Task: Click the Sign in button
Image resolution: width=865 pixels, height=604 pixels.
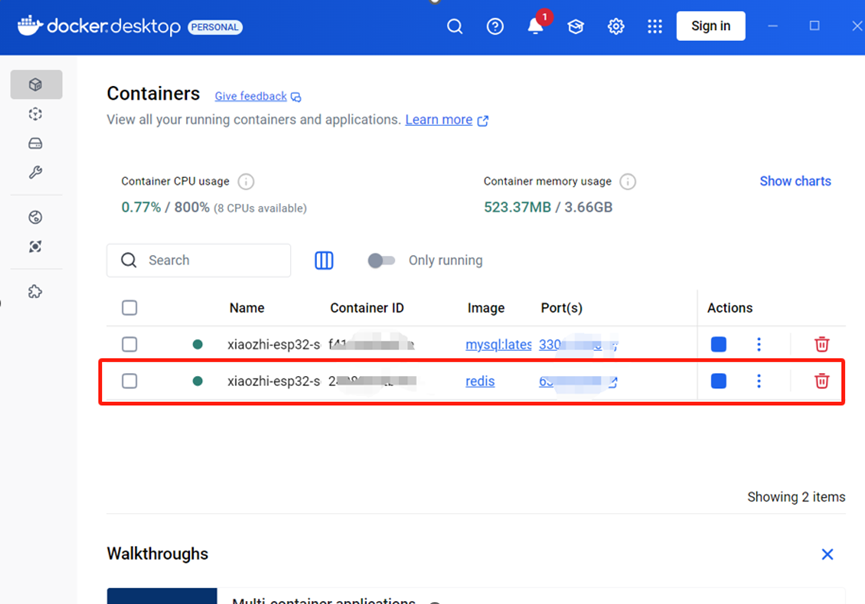Action: (710, 26)
